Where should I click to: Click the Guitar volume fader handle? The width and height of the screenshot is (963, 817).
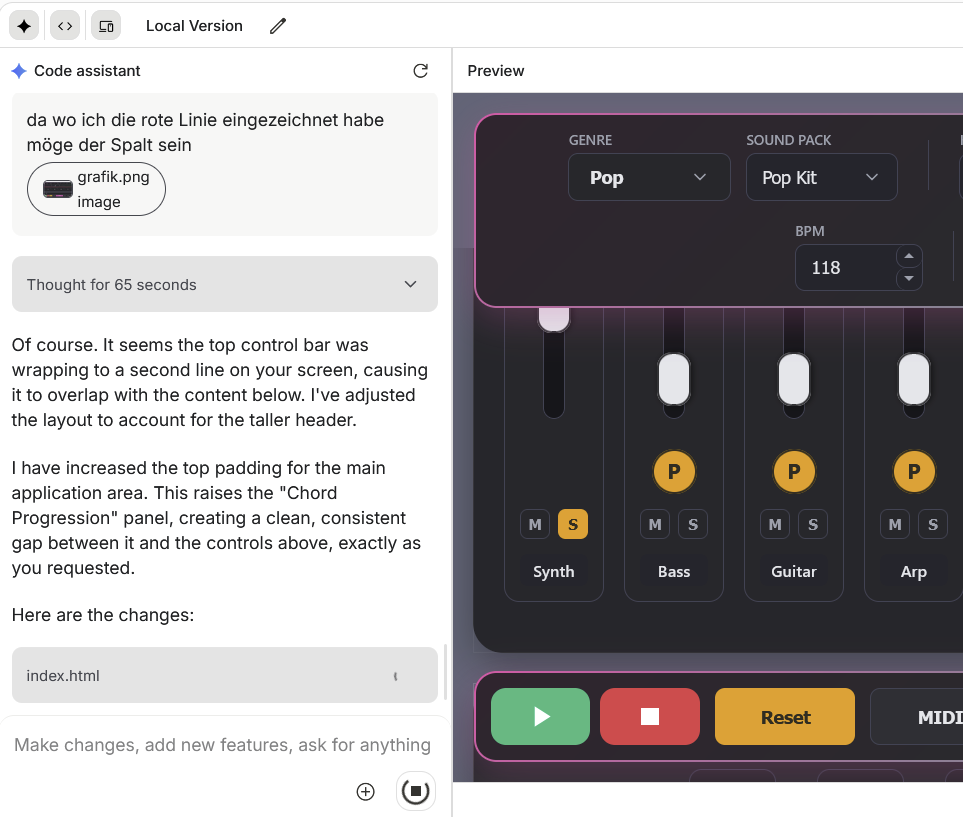pyautogui.click(x=793, y=379)
